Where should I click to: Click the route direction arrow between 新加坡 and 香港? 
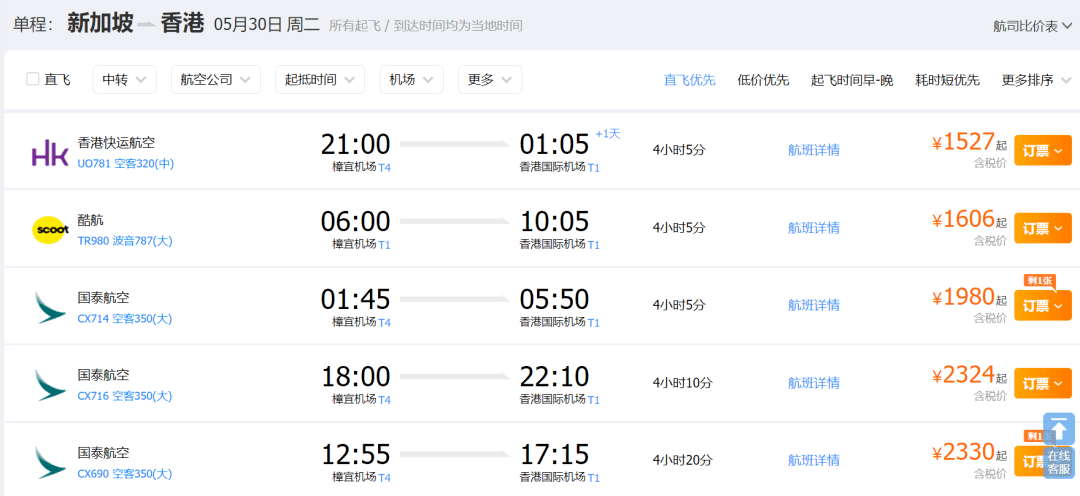coord(147,25)
